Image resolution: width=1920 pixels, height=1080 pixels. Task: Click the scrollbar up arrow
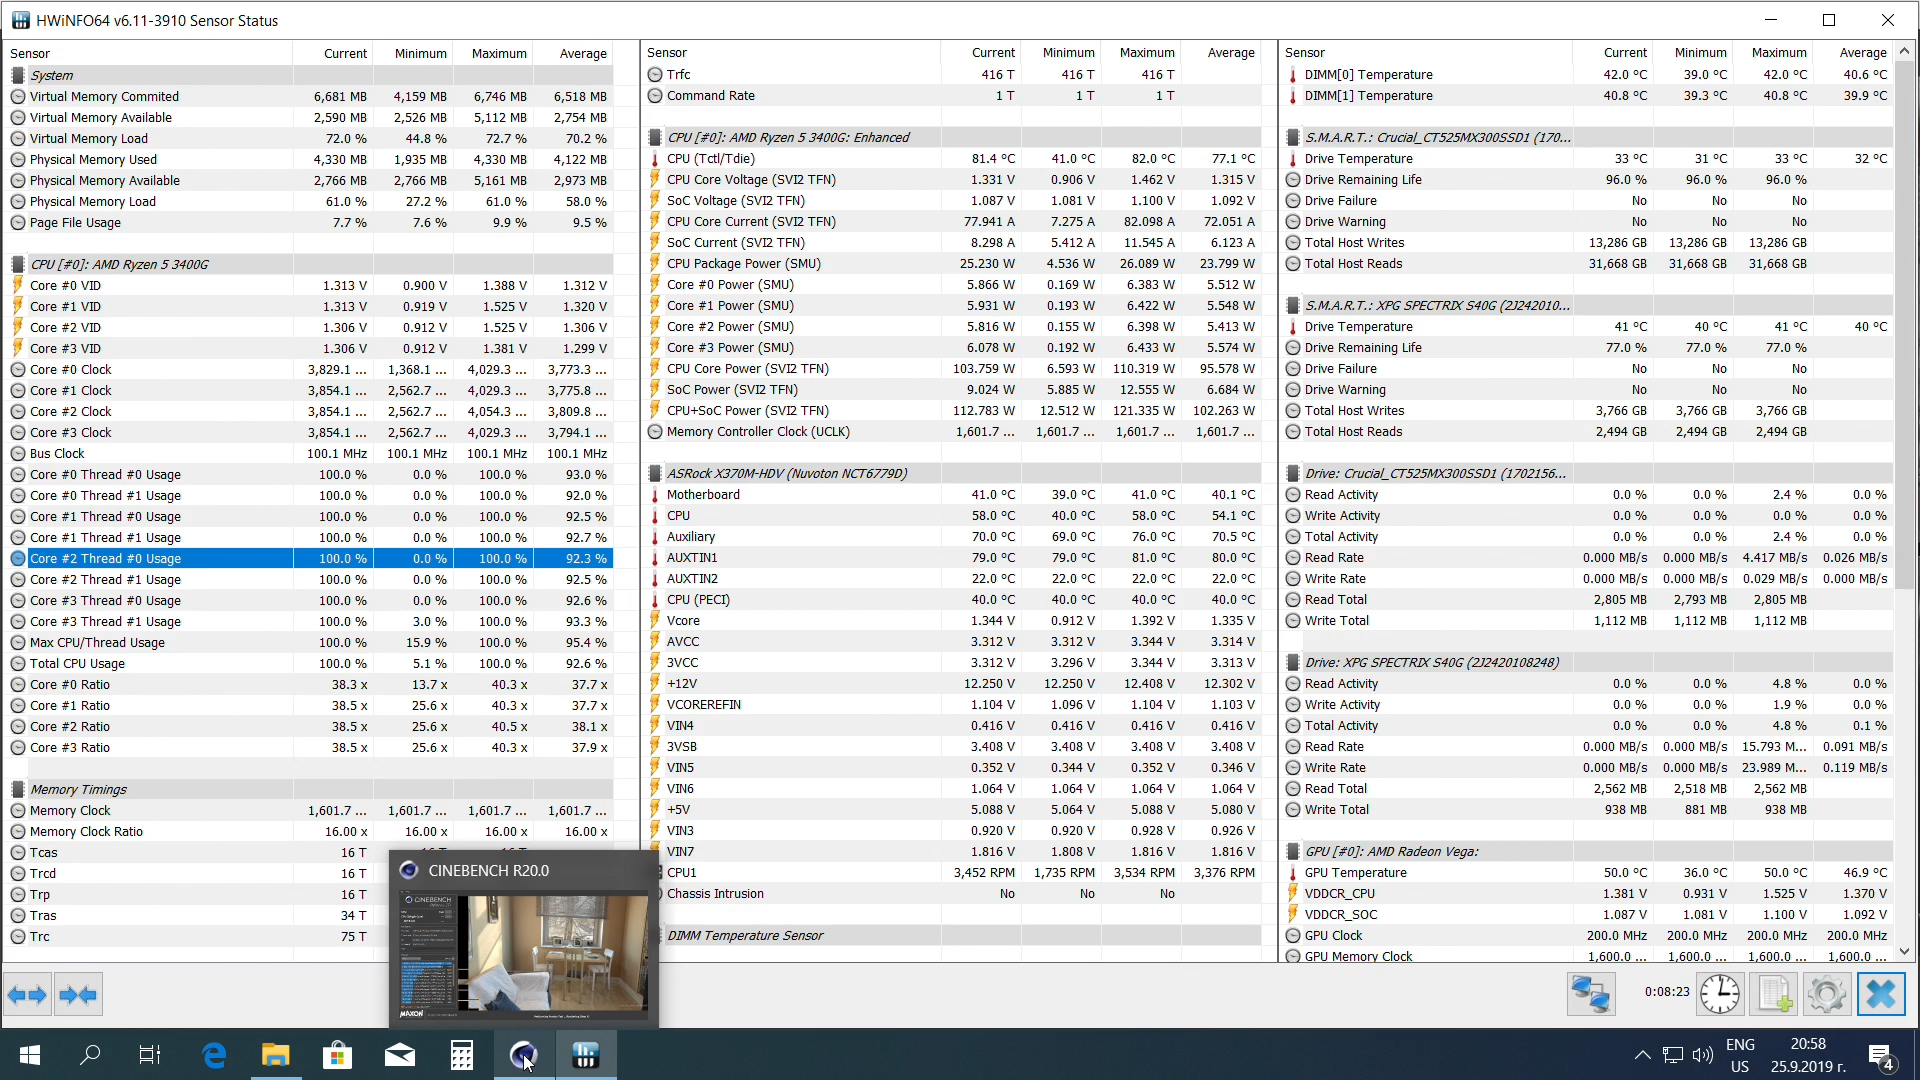click(x=1904, y=50)
